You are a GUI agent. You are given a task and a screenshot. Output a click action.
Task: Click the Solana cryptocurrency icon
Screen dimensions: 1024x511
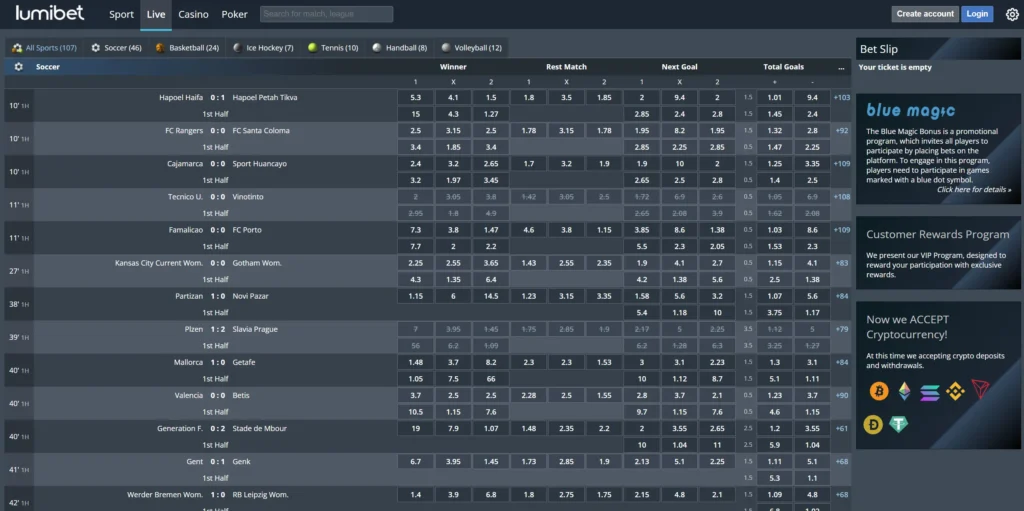[x=929, y=391]
